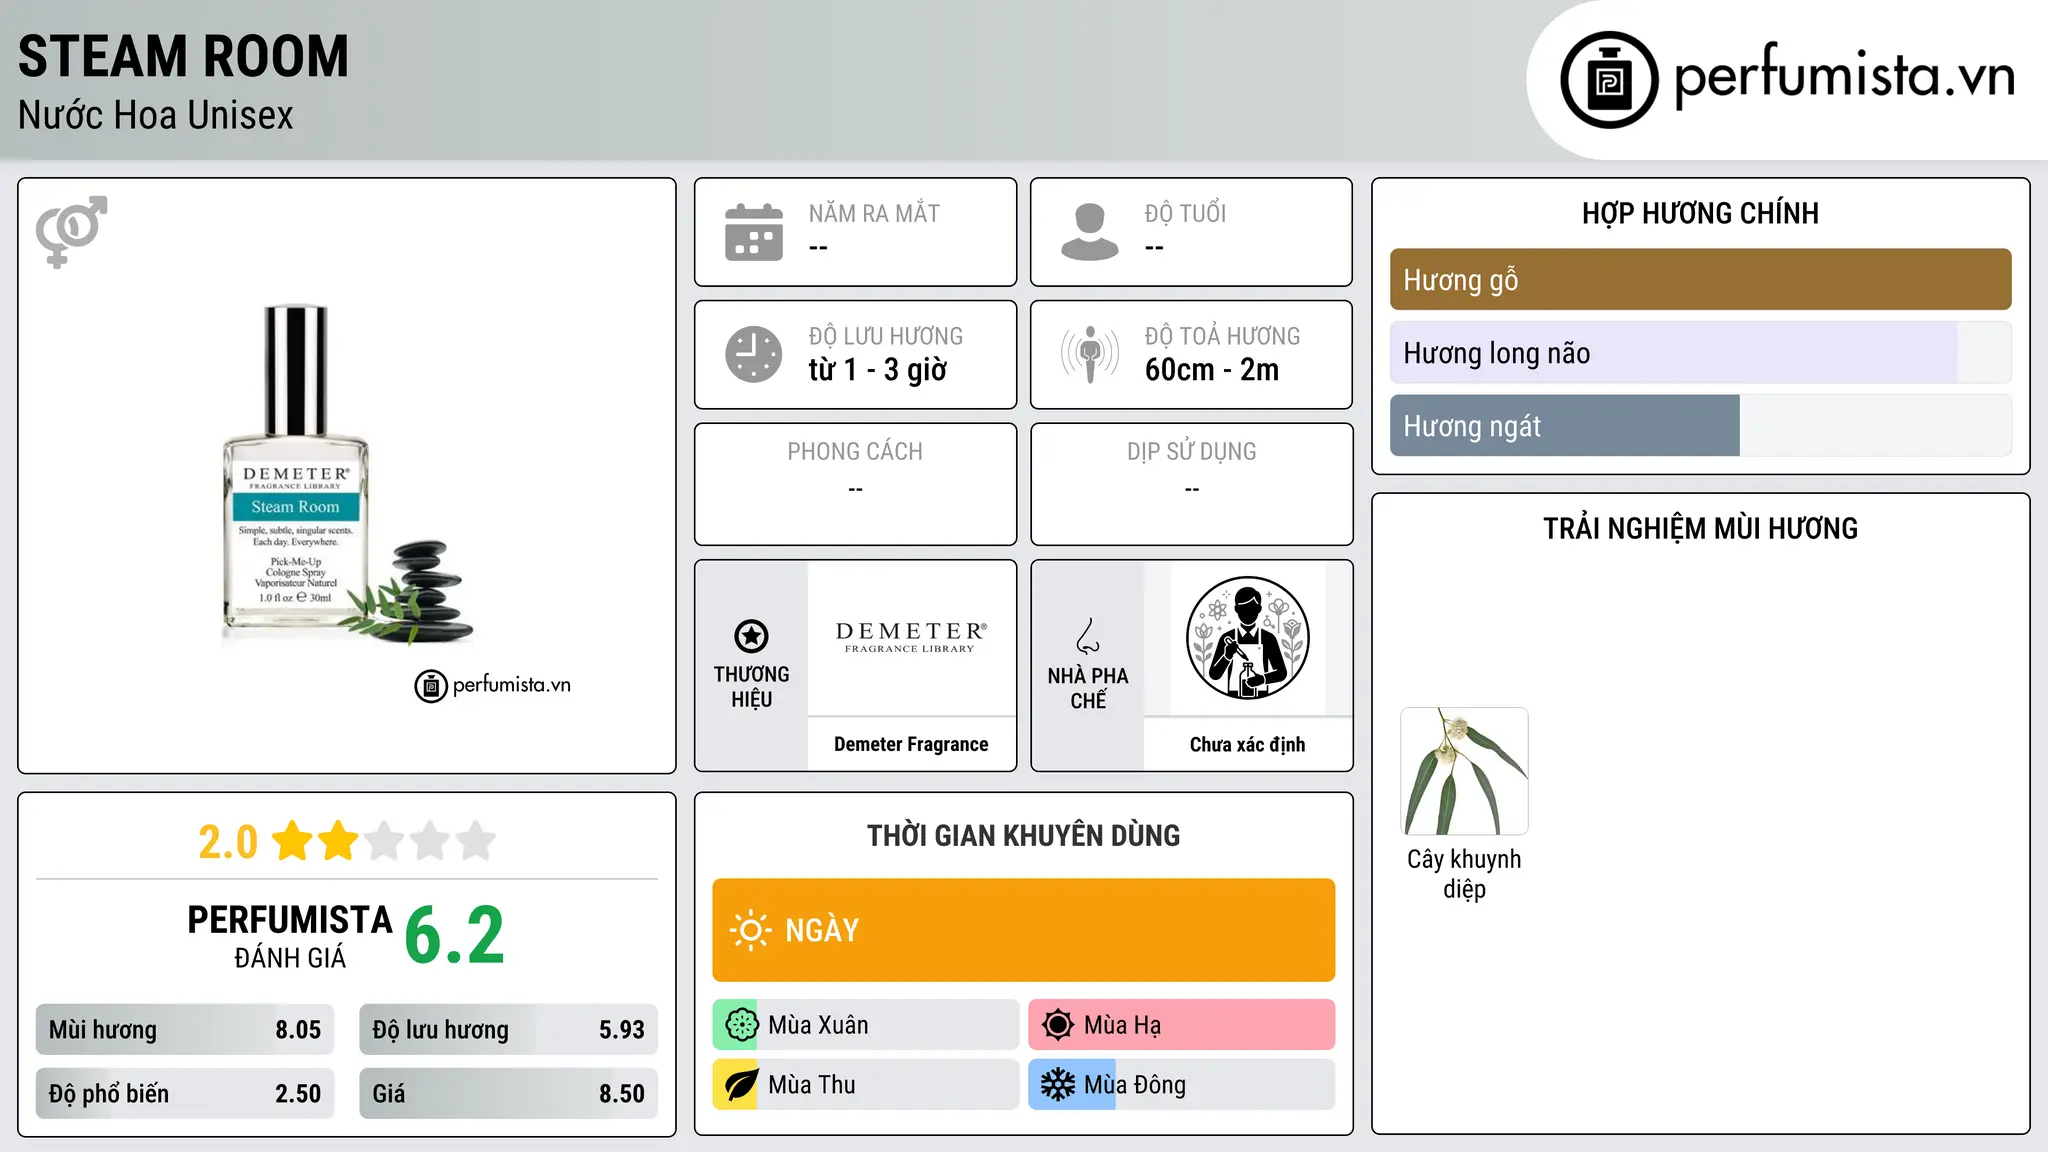Click the Nước Hoa Unisex subtitle

(155, 116)
